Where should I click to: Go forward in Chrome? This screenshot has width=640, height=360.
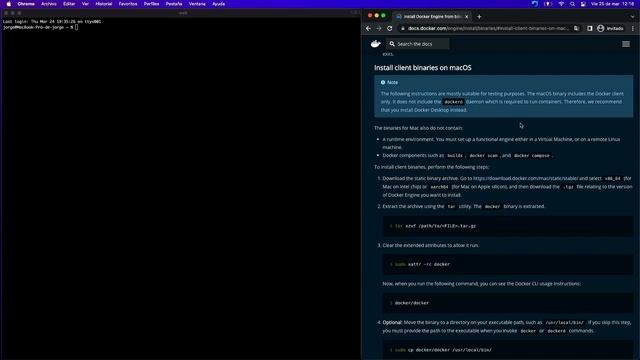tap(379, 28)
